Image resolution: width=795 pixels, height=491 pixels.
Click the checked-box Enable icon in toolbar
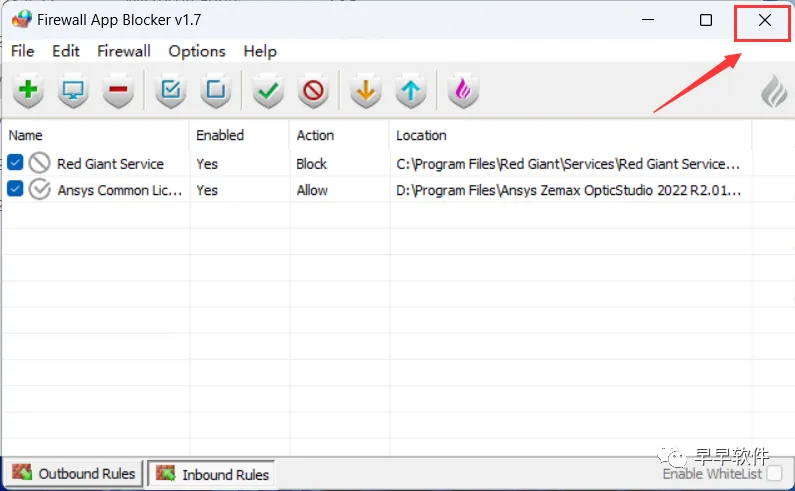tap(171, 91)
